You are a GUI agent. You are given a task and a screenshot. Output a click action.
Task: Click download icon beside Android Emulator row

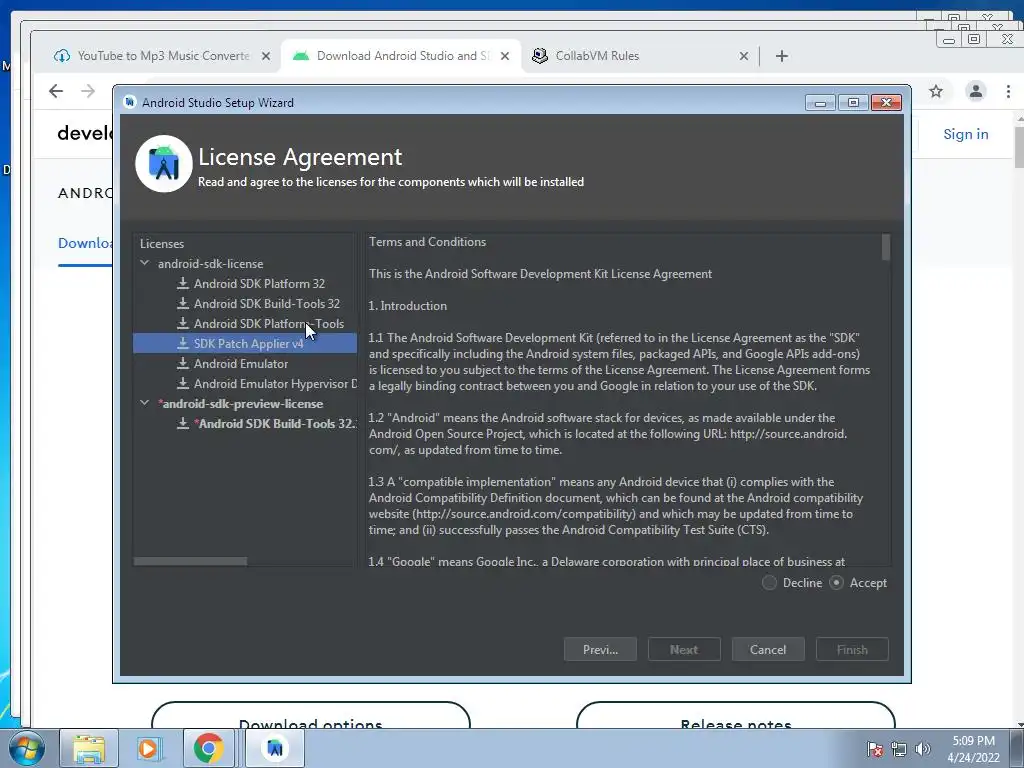[x=183, y=364]
